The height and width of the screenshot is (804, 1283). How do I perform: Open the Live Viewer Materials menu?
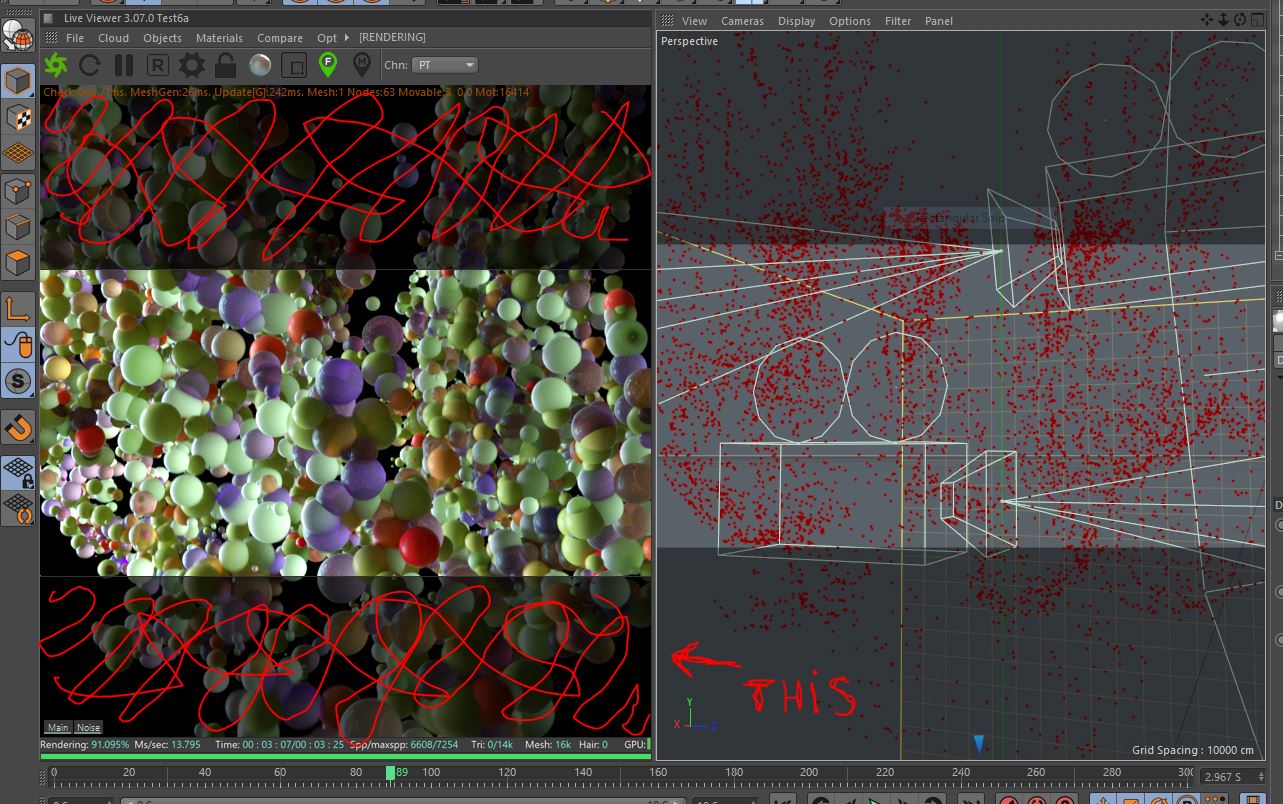click(219, 38)
